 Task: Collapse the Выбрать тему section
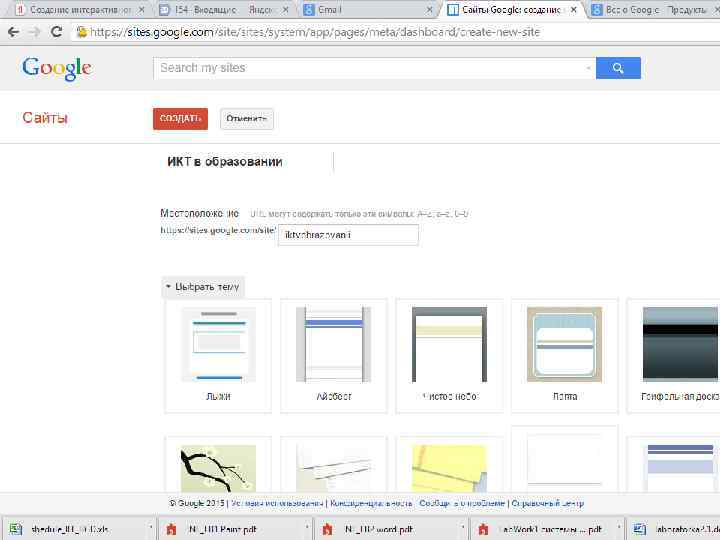point(203,287)
